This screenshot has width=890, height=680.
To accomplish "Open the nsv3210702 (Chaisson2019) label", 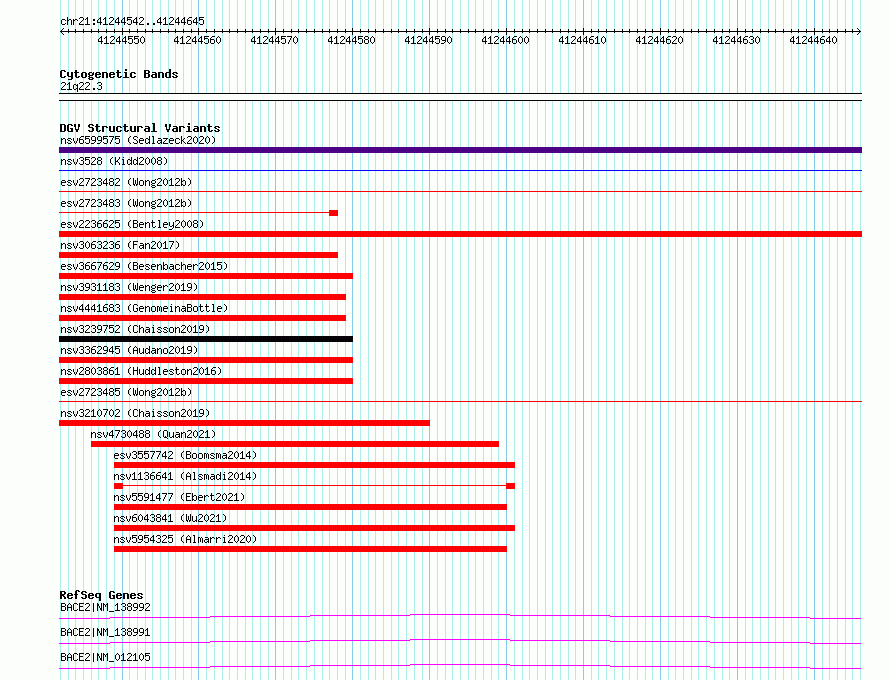I will [135, 413].
